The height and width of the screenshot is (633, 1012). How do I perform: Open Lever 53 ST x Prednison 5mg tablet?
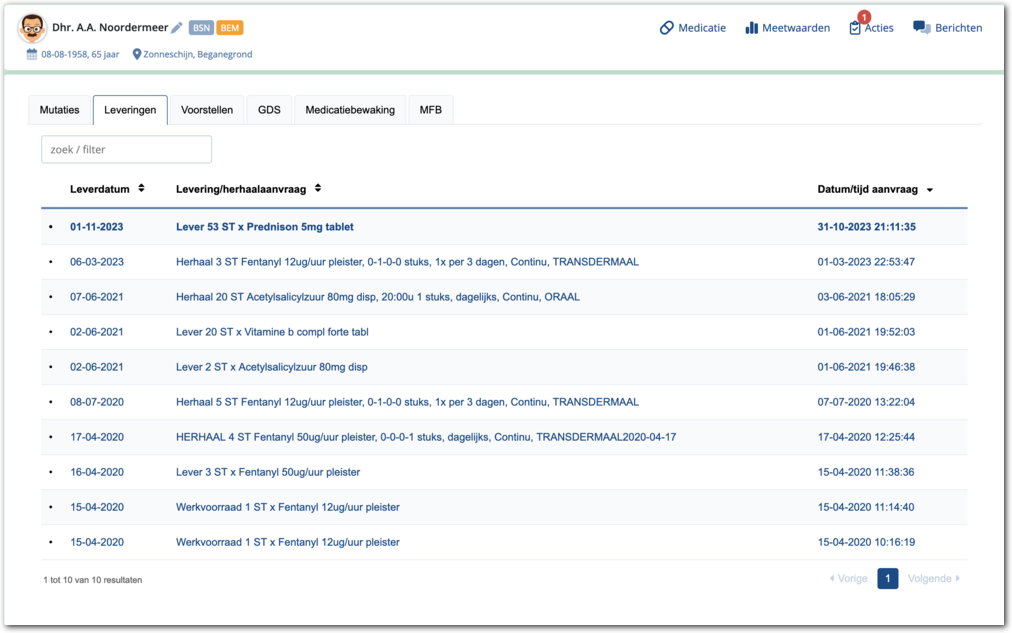click(x=264, y=227)
